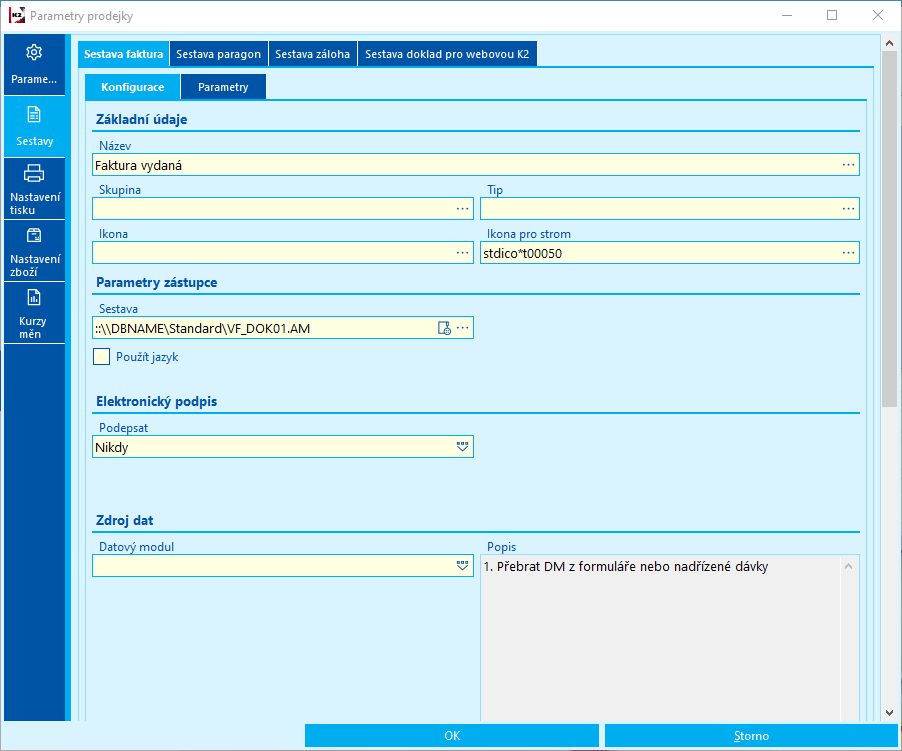The width and height of the screenshot is (902, 751).
Task: Click the Základní údaje section heading
Action: tap(142, 119)
